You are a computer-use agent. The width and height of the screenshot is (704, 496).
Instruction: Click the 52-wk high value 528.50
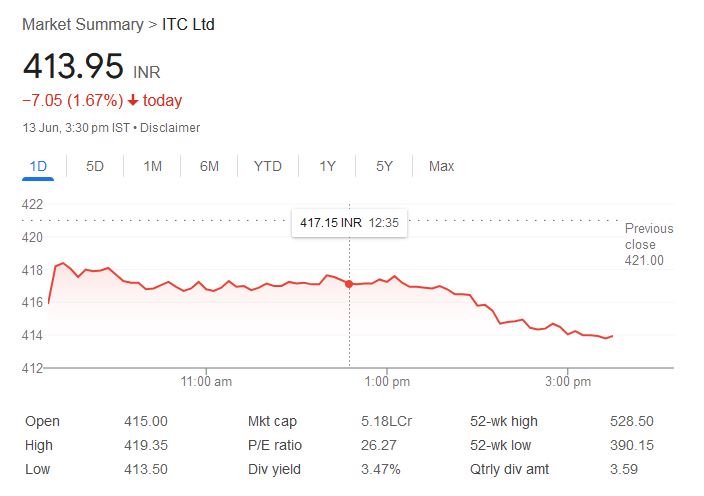631,422
